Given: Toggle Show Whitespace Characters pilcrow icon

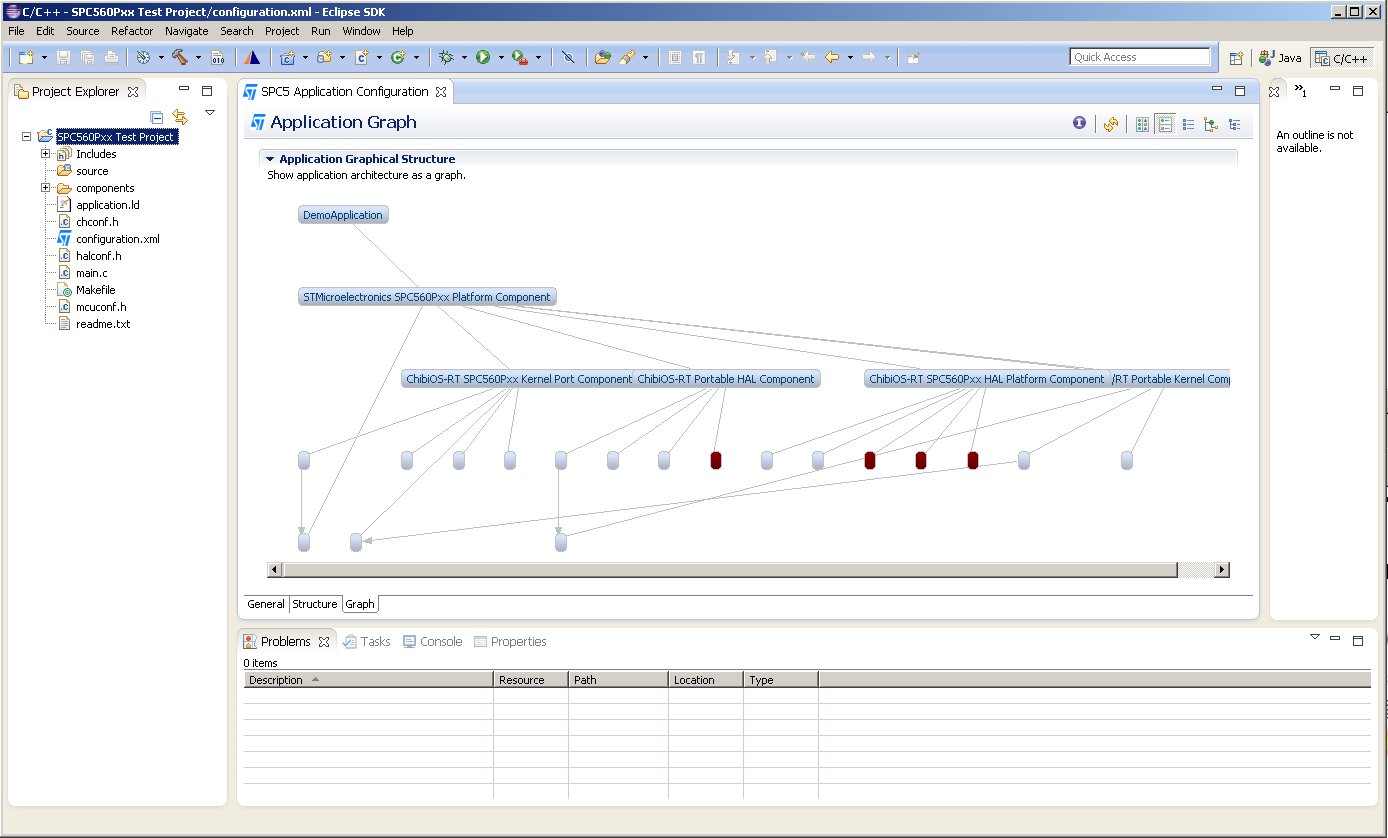Looking at the screenshot, I should click(699, 58).
